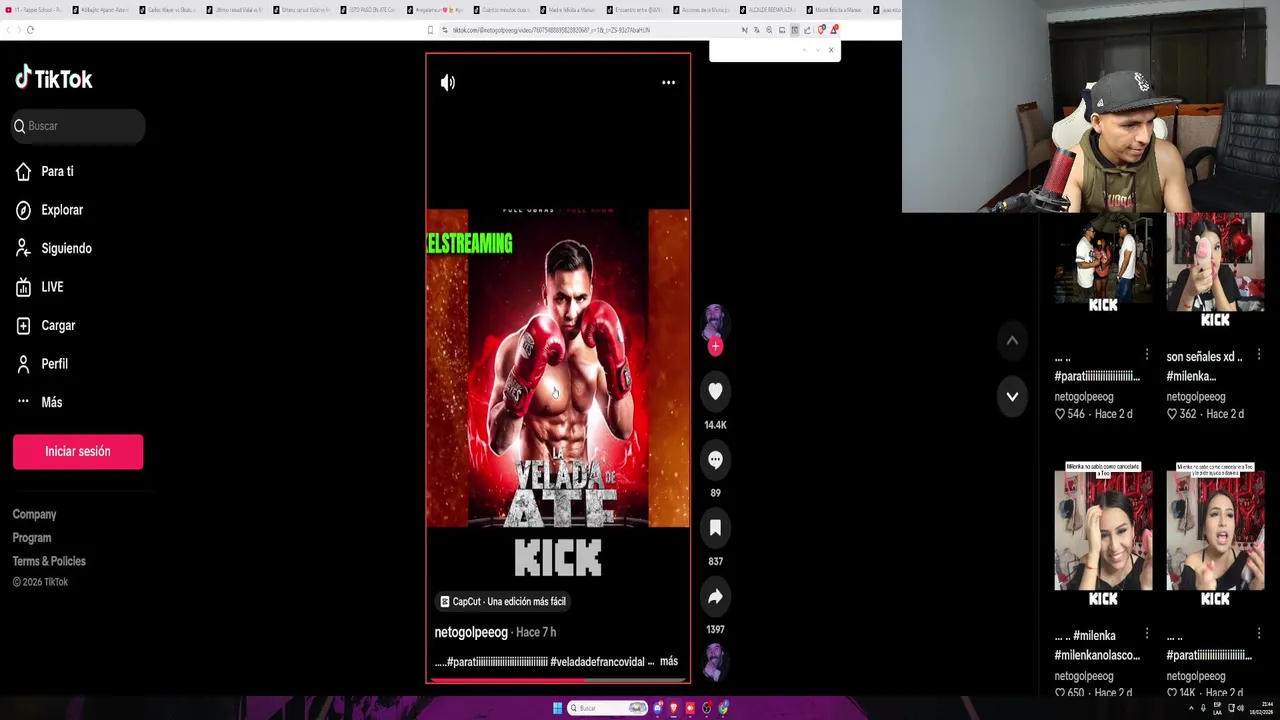Close the small browser popup
This screenshot has height=720, width=1280.
tap(830, 50)
